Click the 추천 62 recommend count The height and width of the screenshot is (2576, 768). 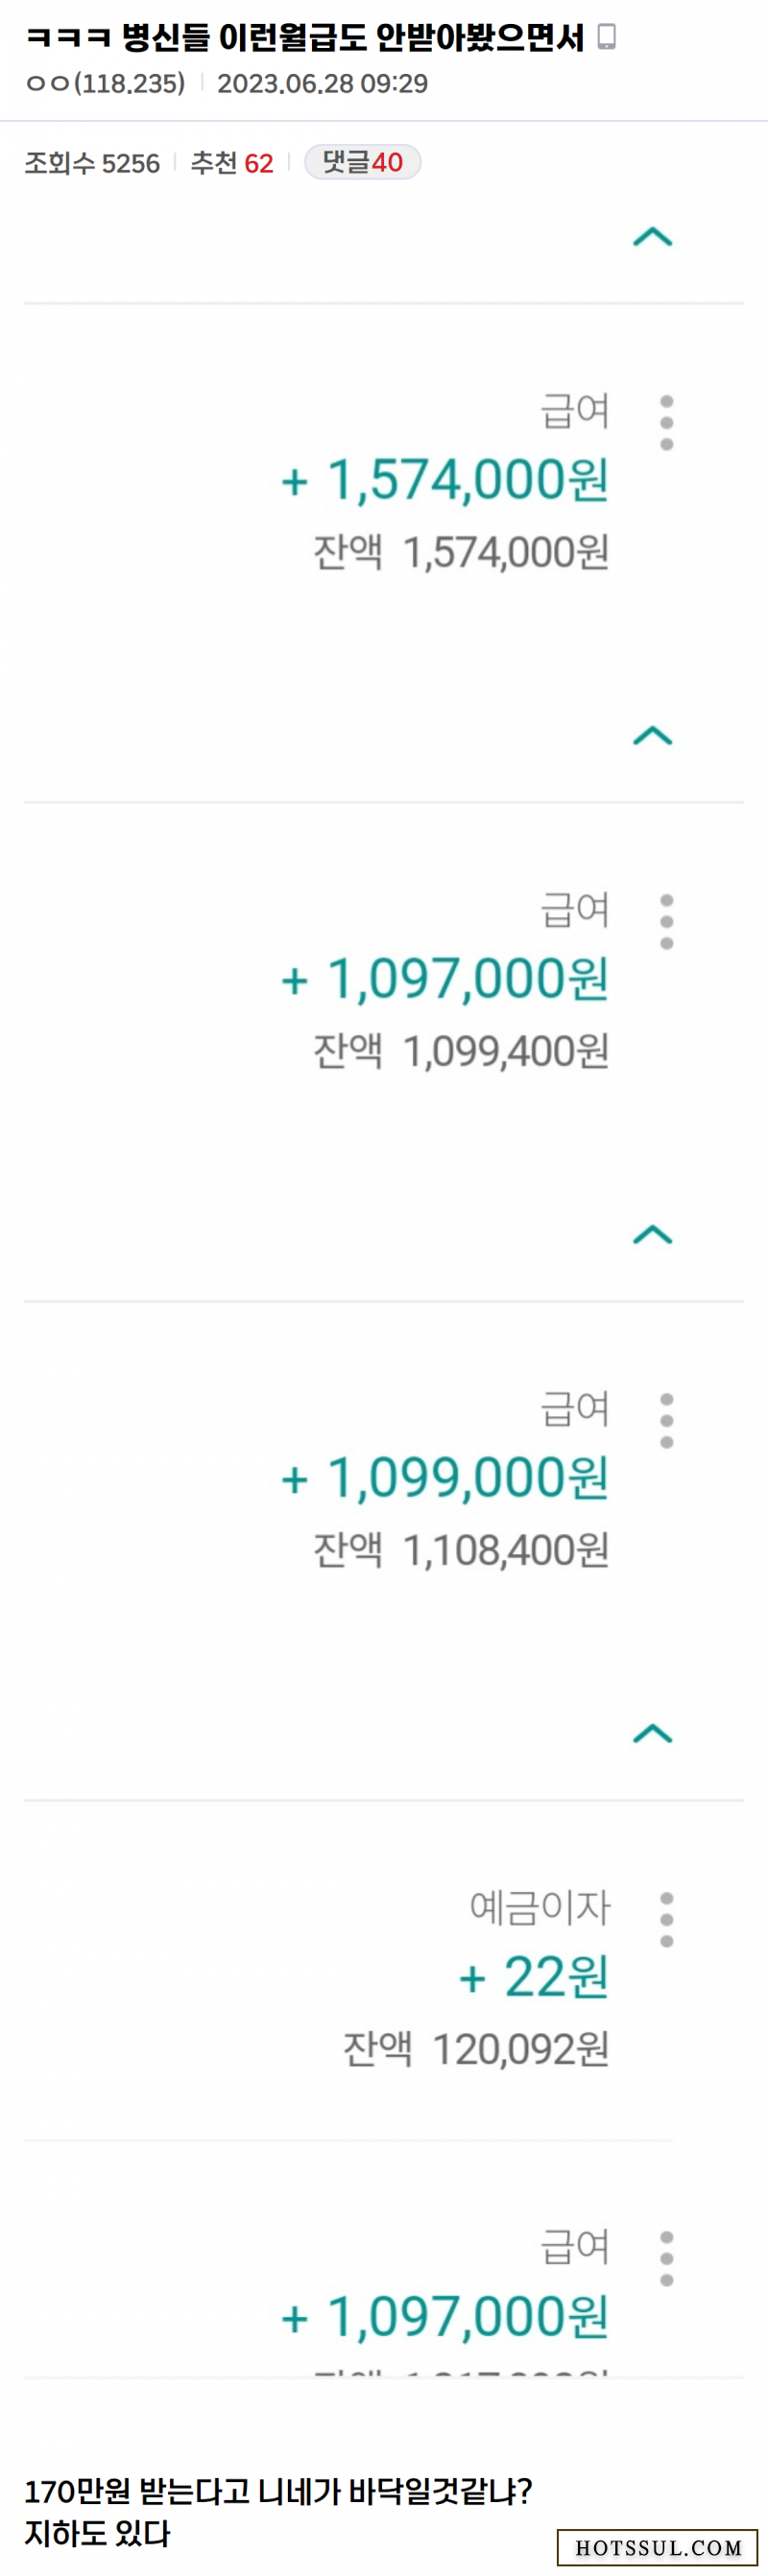coord(232,163)
